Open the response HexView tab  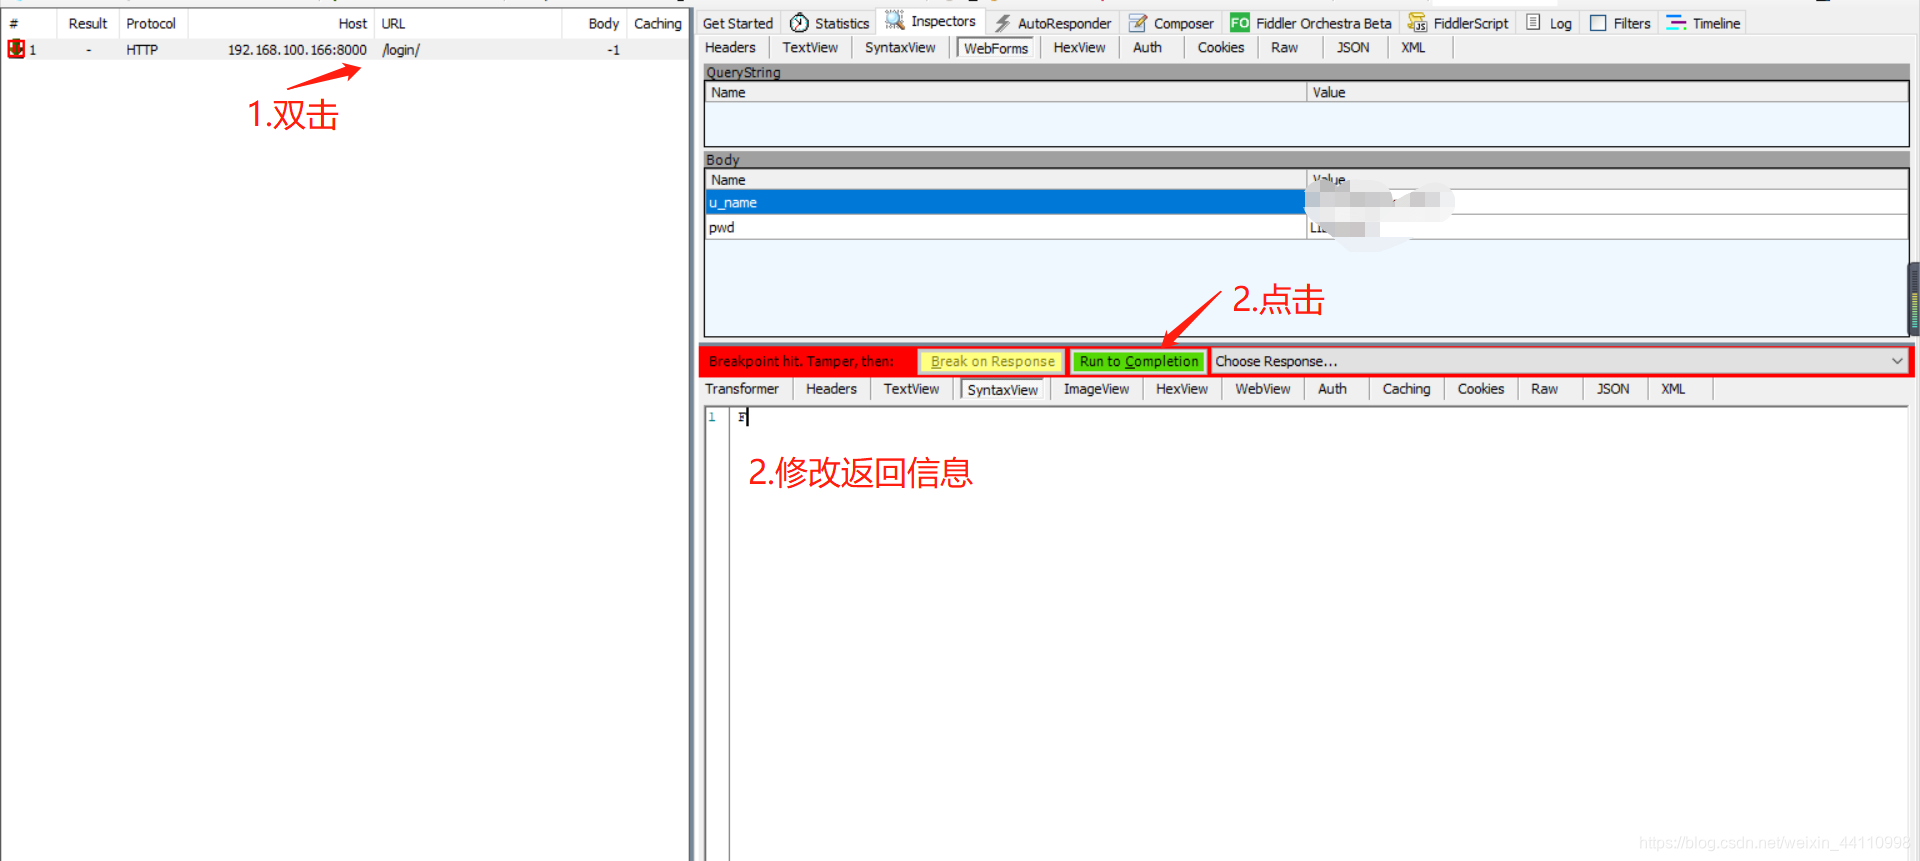(x=1182, y=389)
